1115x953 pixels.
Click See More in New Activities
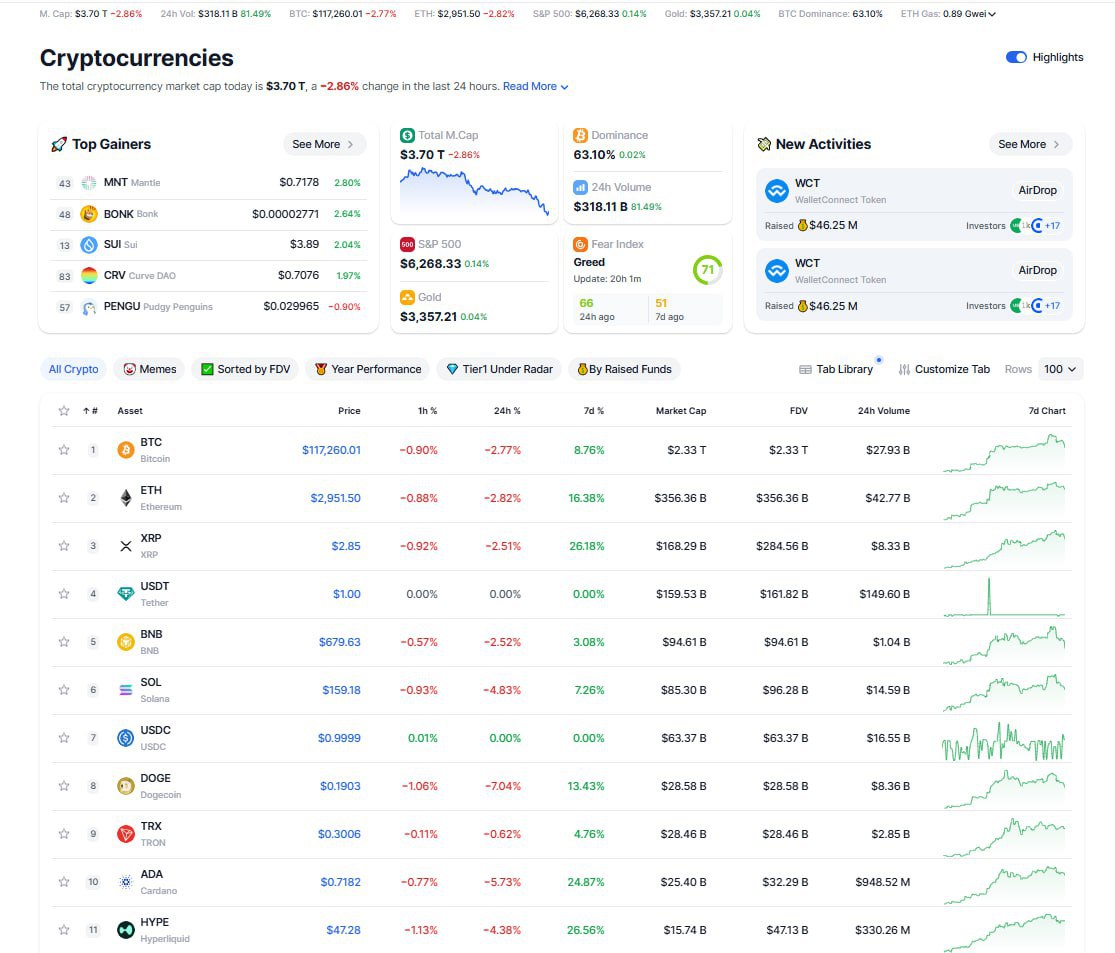click(1030, 144)
